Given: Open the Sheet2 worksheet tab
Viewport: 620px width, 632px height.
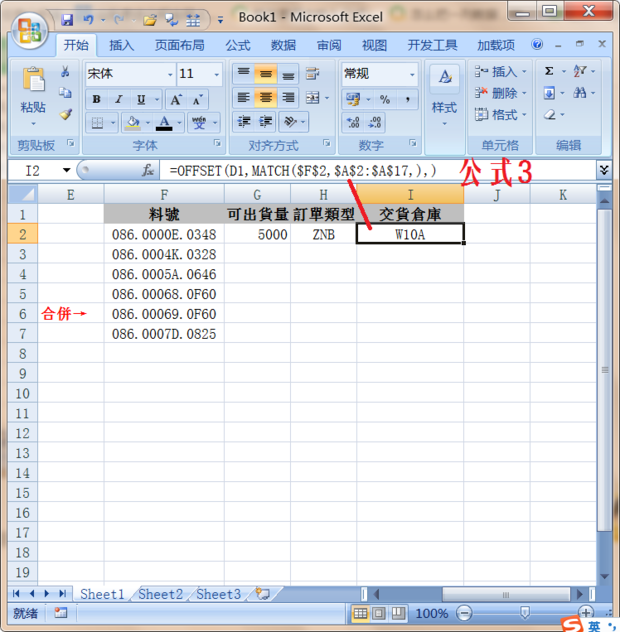Looking at the screenshot, I should (x=160, y=594).
